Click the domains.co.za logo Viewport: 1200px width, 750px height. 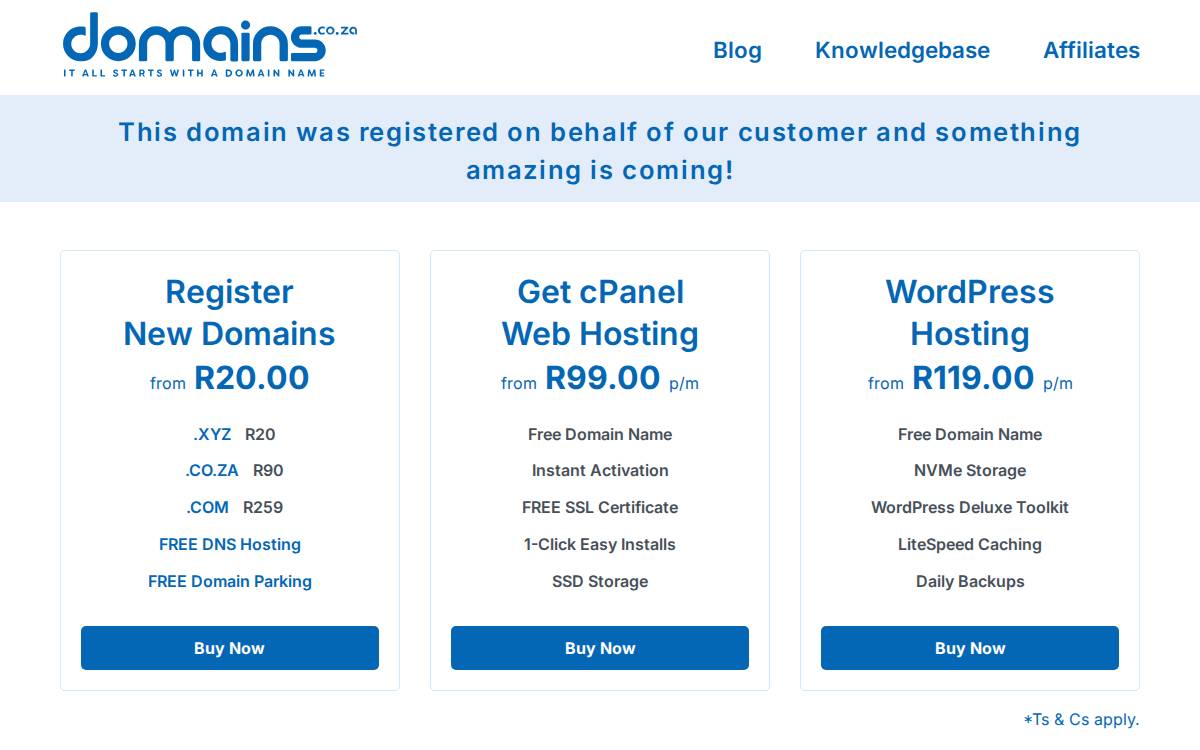click(x=209, y=45)
